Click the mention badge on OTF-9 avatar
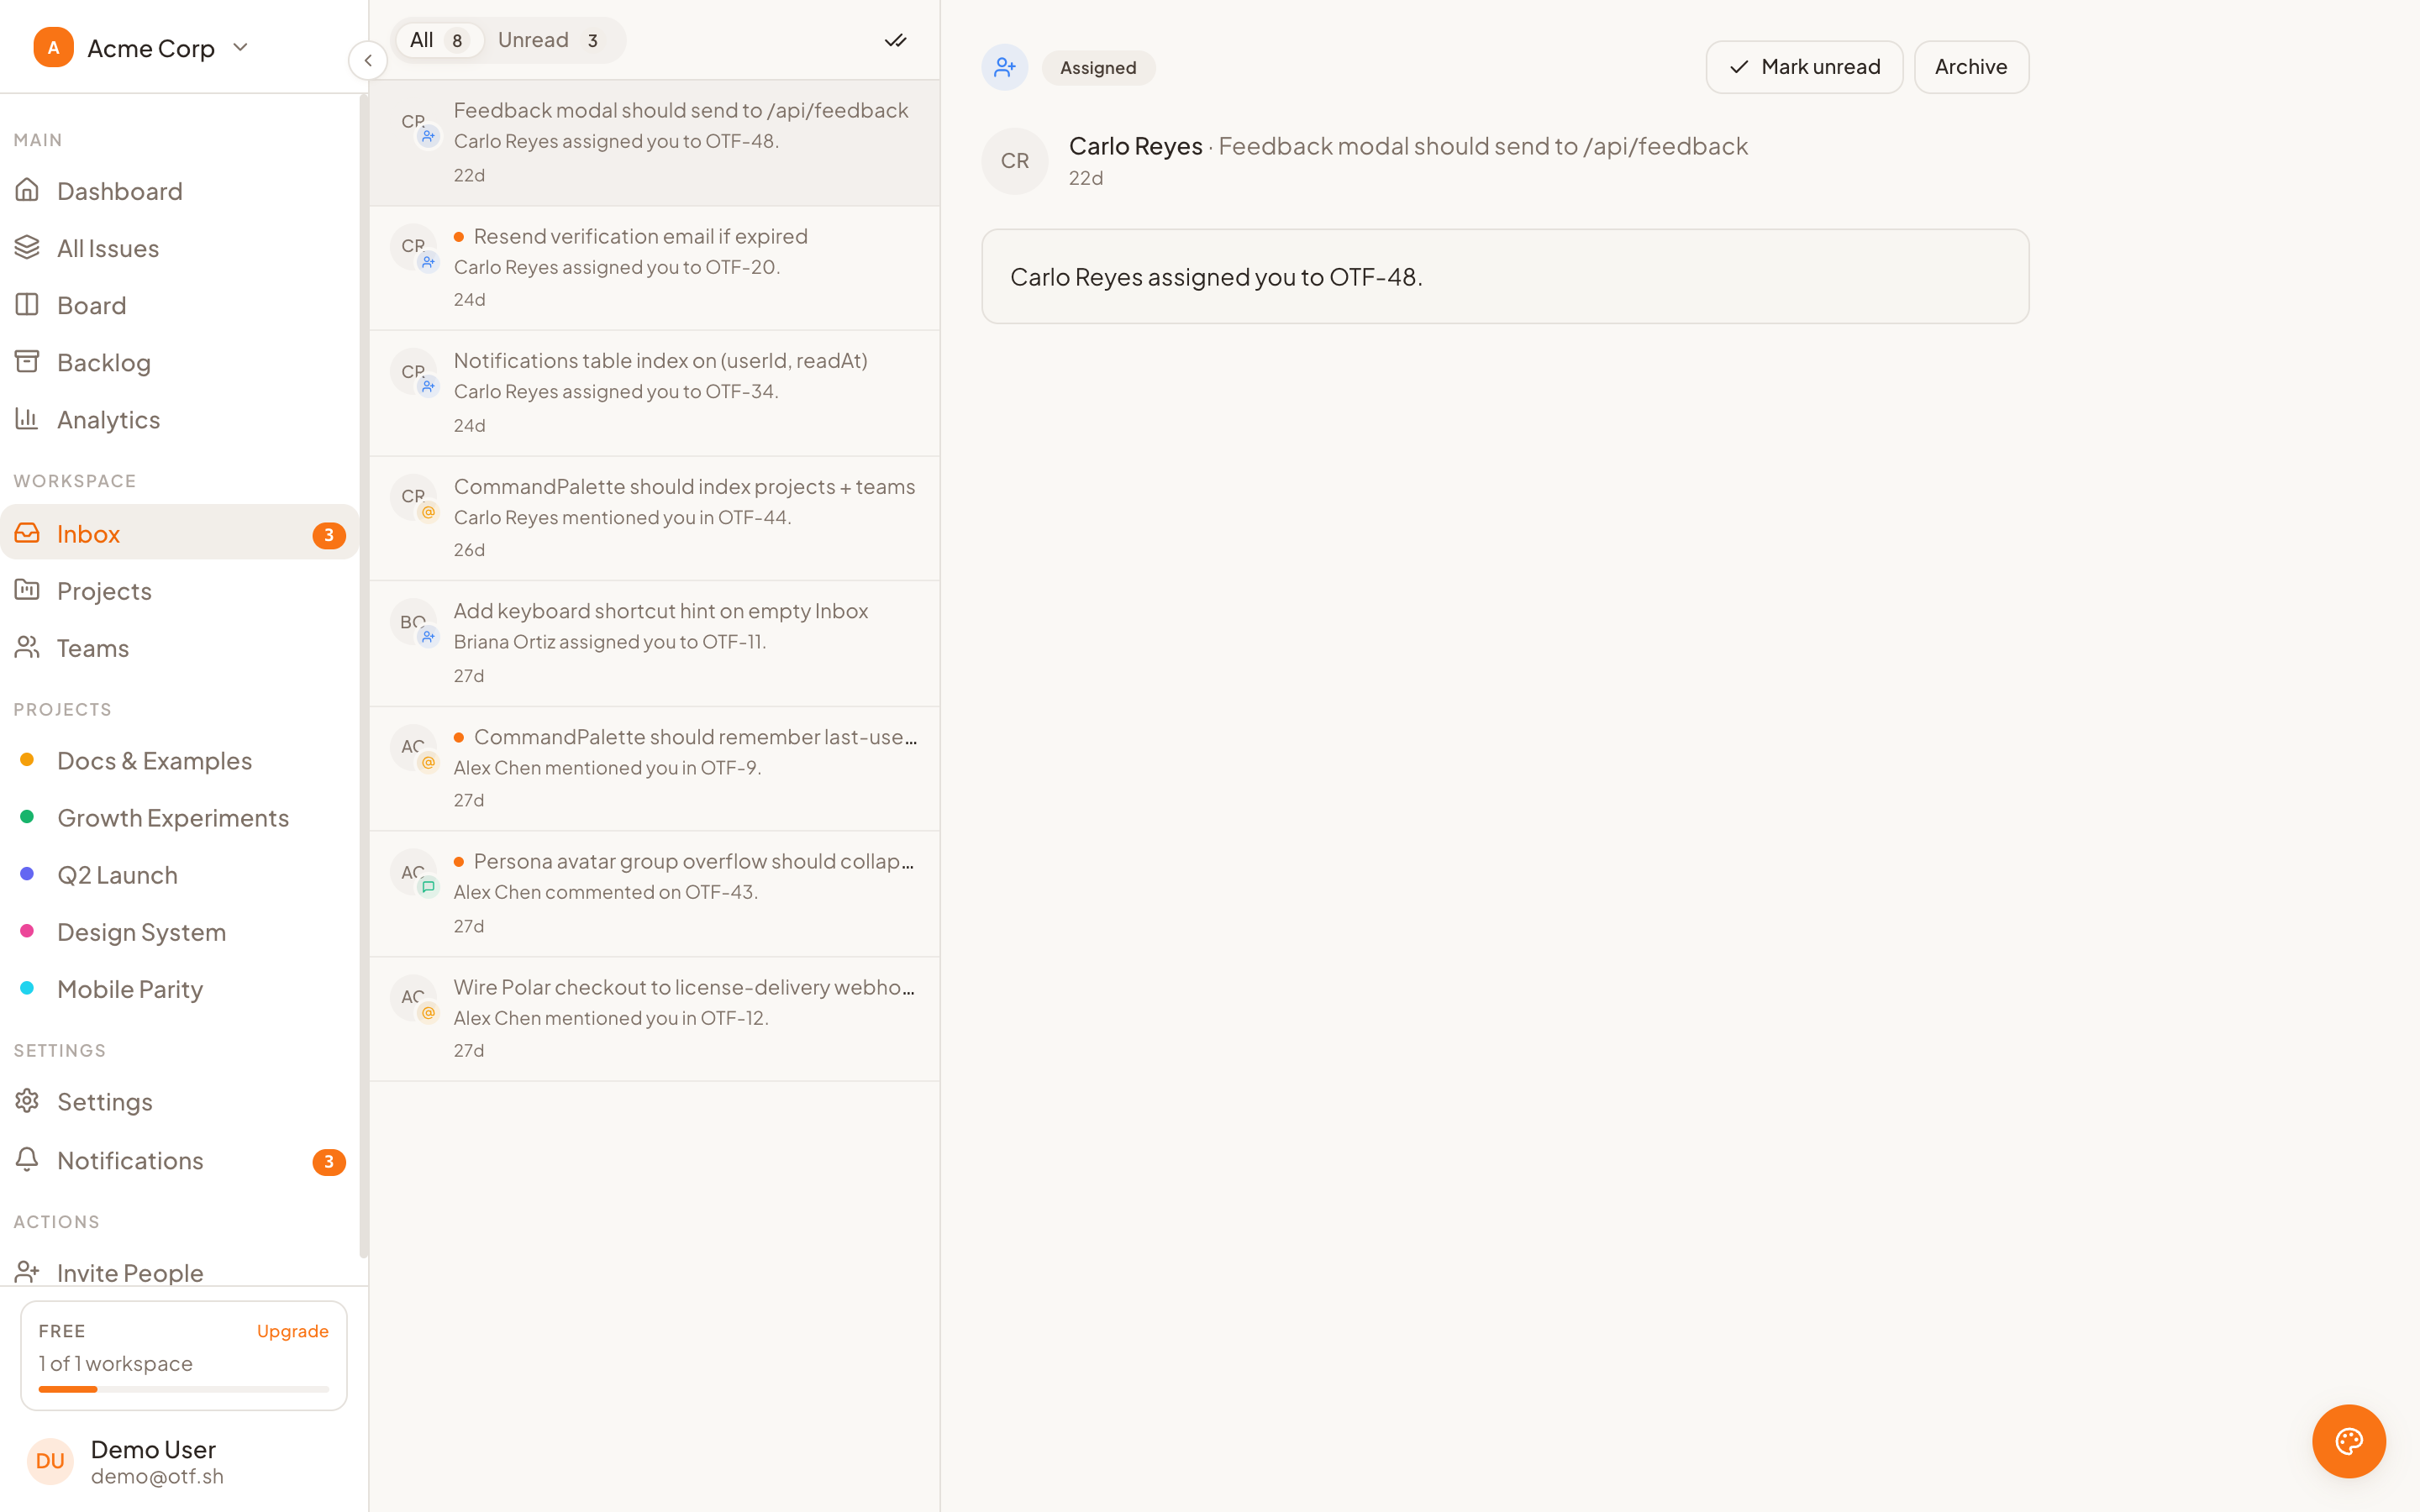 coord(428,762)
